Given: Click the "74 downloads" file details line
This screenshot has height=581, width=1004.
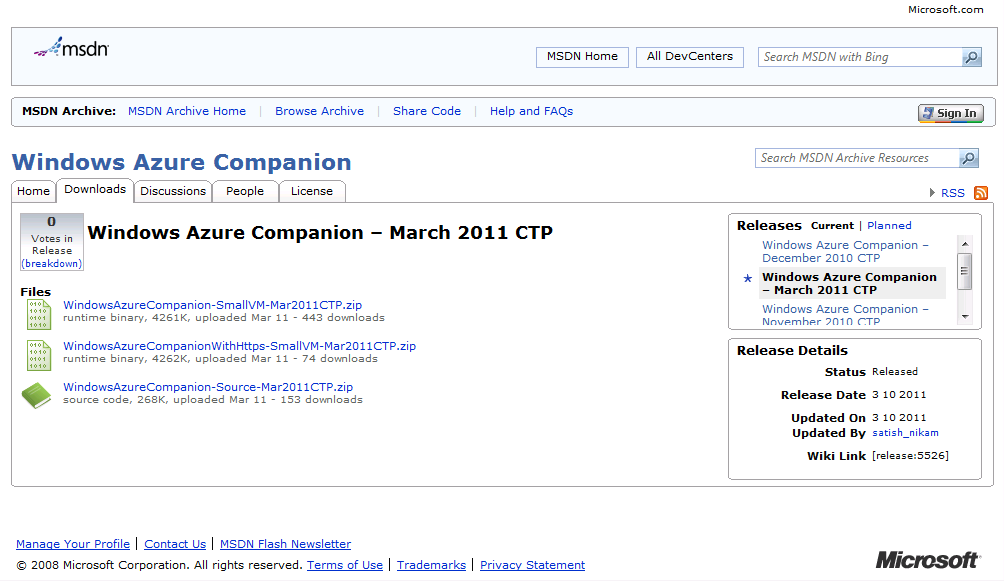Looking at the screenshot, I should coord(220,359).
